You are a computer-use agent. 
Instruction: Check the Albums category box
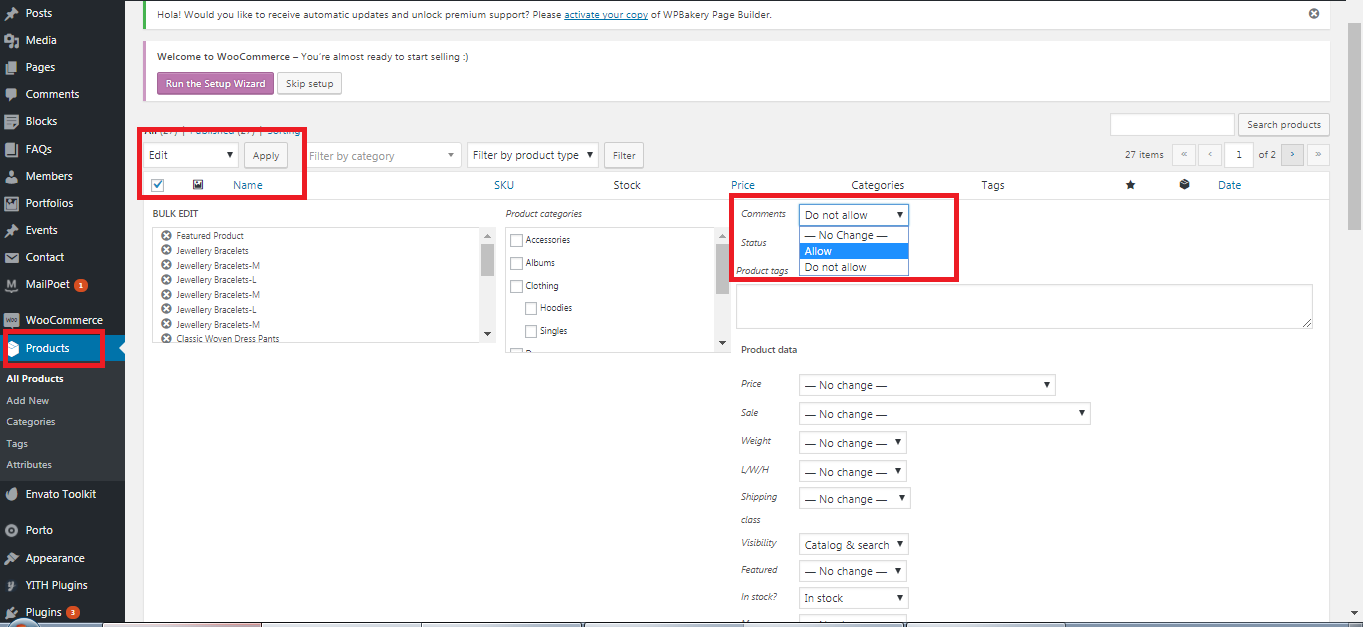point(517,263)
